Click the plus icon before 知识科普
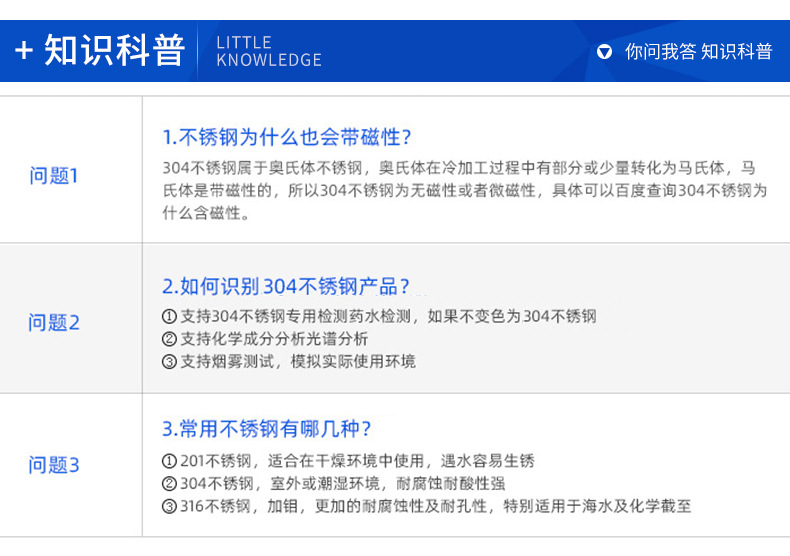 (24, 50)
